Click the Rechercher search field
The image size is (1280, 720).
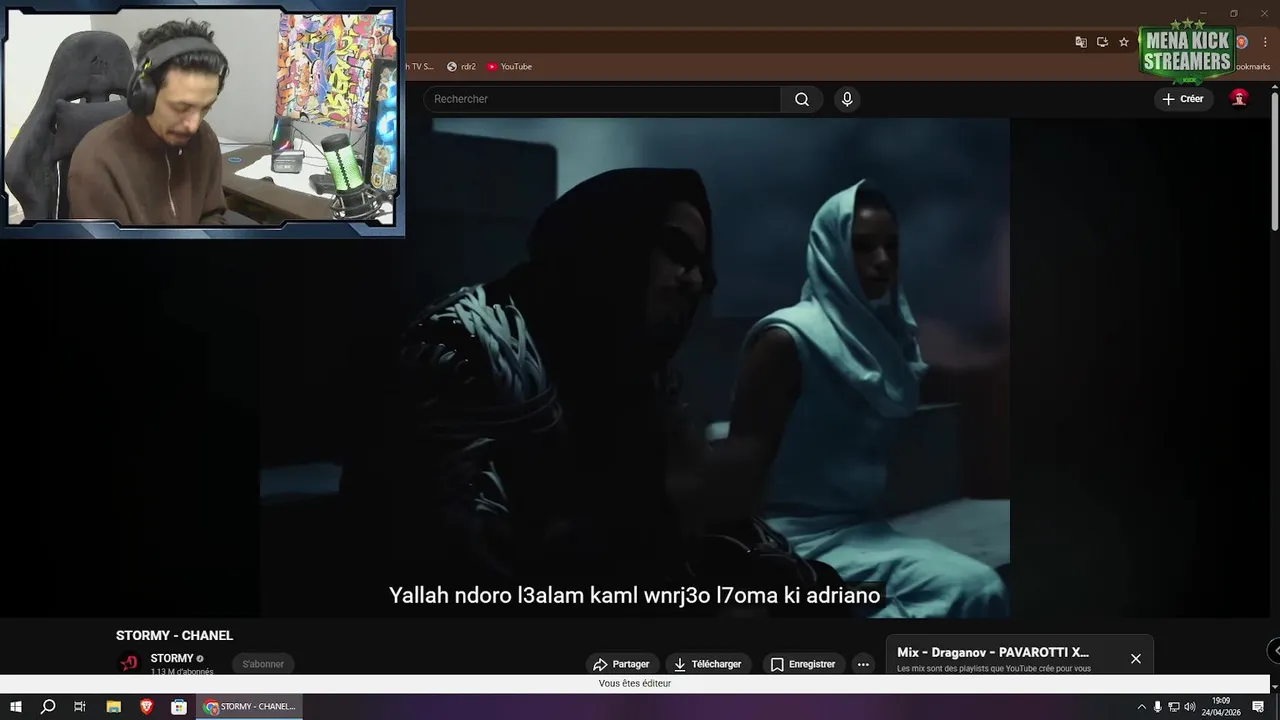(x=602, y=99)
